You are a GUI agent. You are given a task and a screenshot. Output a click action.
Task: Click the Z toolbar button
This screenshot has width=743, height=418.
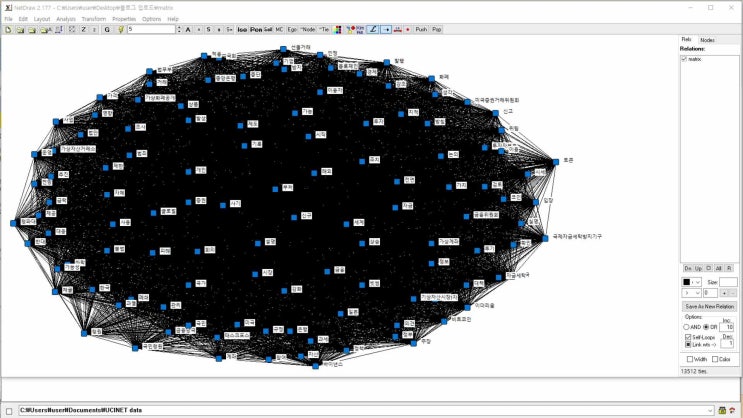point(83,29)
